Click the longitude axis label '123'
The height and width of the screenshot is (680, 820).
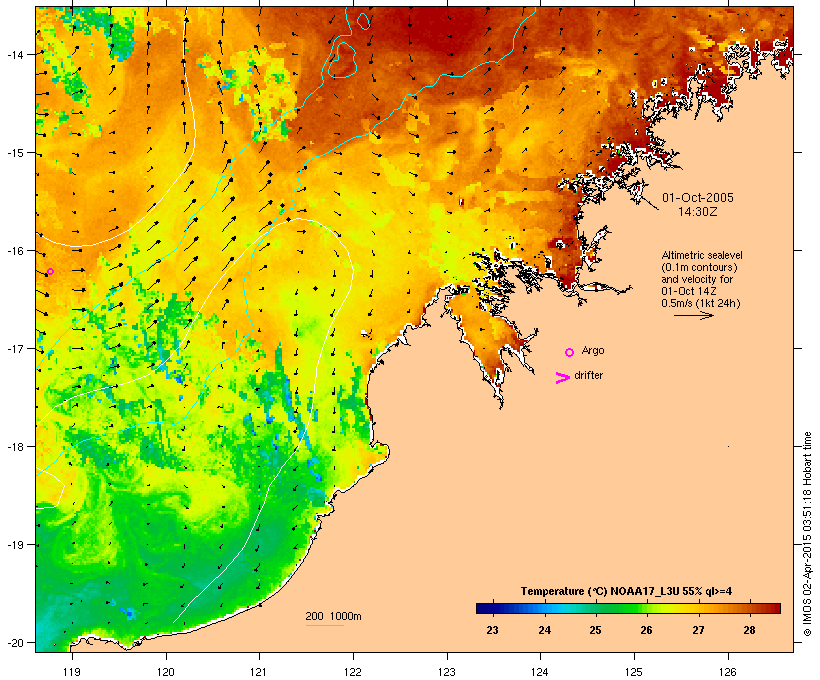click(x=447, y=671)
